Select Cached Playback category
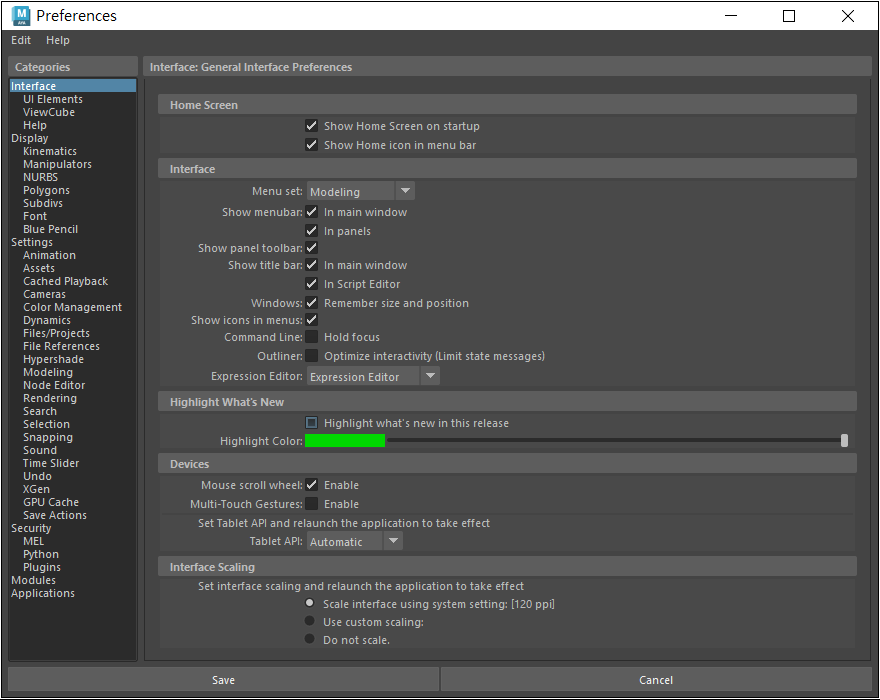The image size is (880, 700). [66, 281]
